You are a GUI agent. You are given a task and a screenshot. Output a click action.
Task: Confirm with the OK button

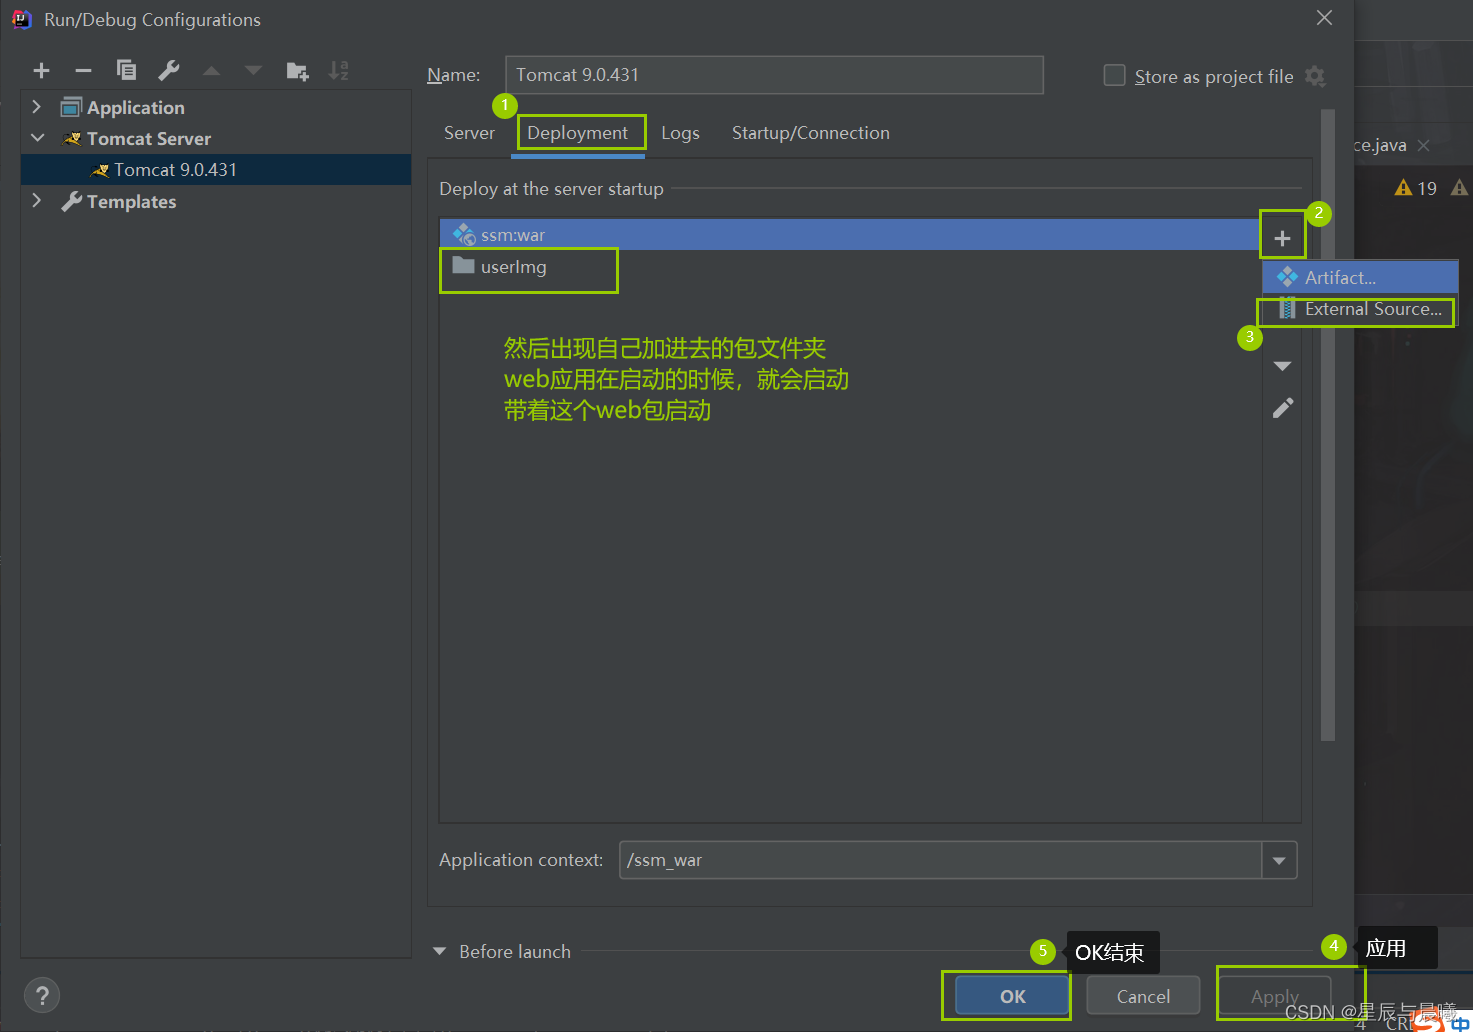1013,996
